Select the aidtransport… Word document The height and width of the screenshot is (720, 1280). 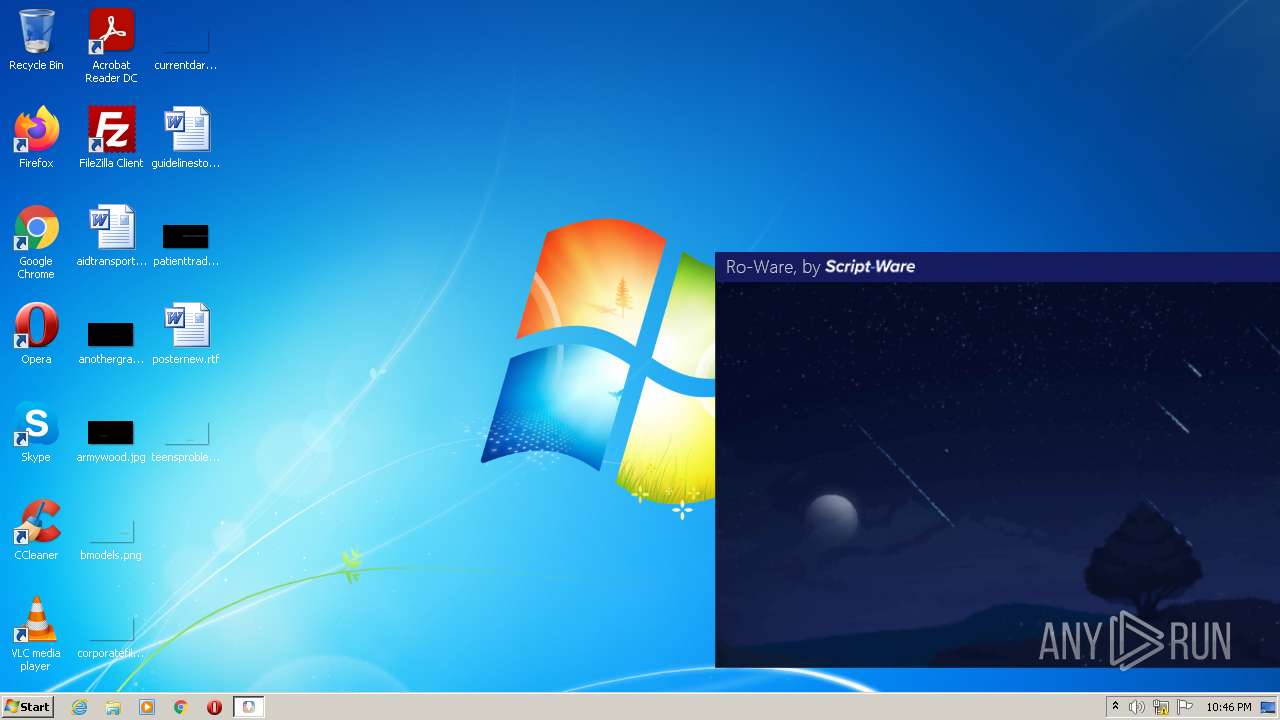point(111,236)
